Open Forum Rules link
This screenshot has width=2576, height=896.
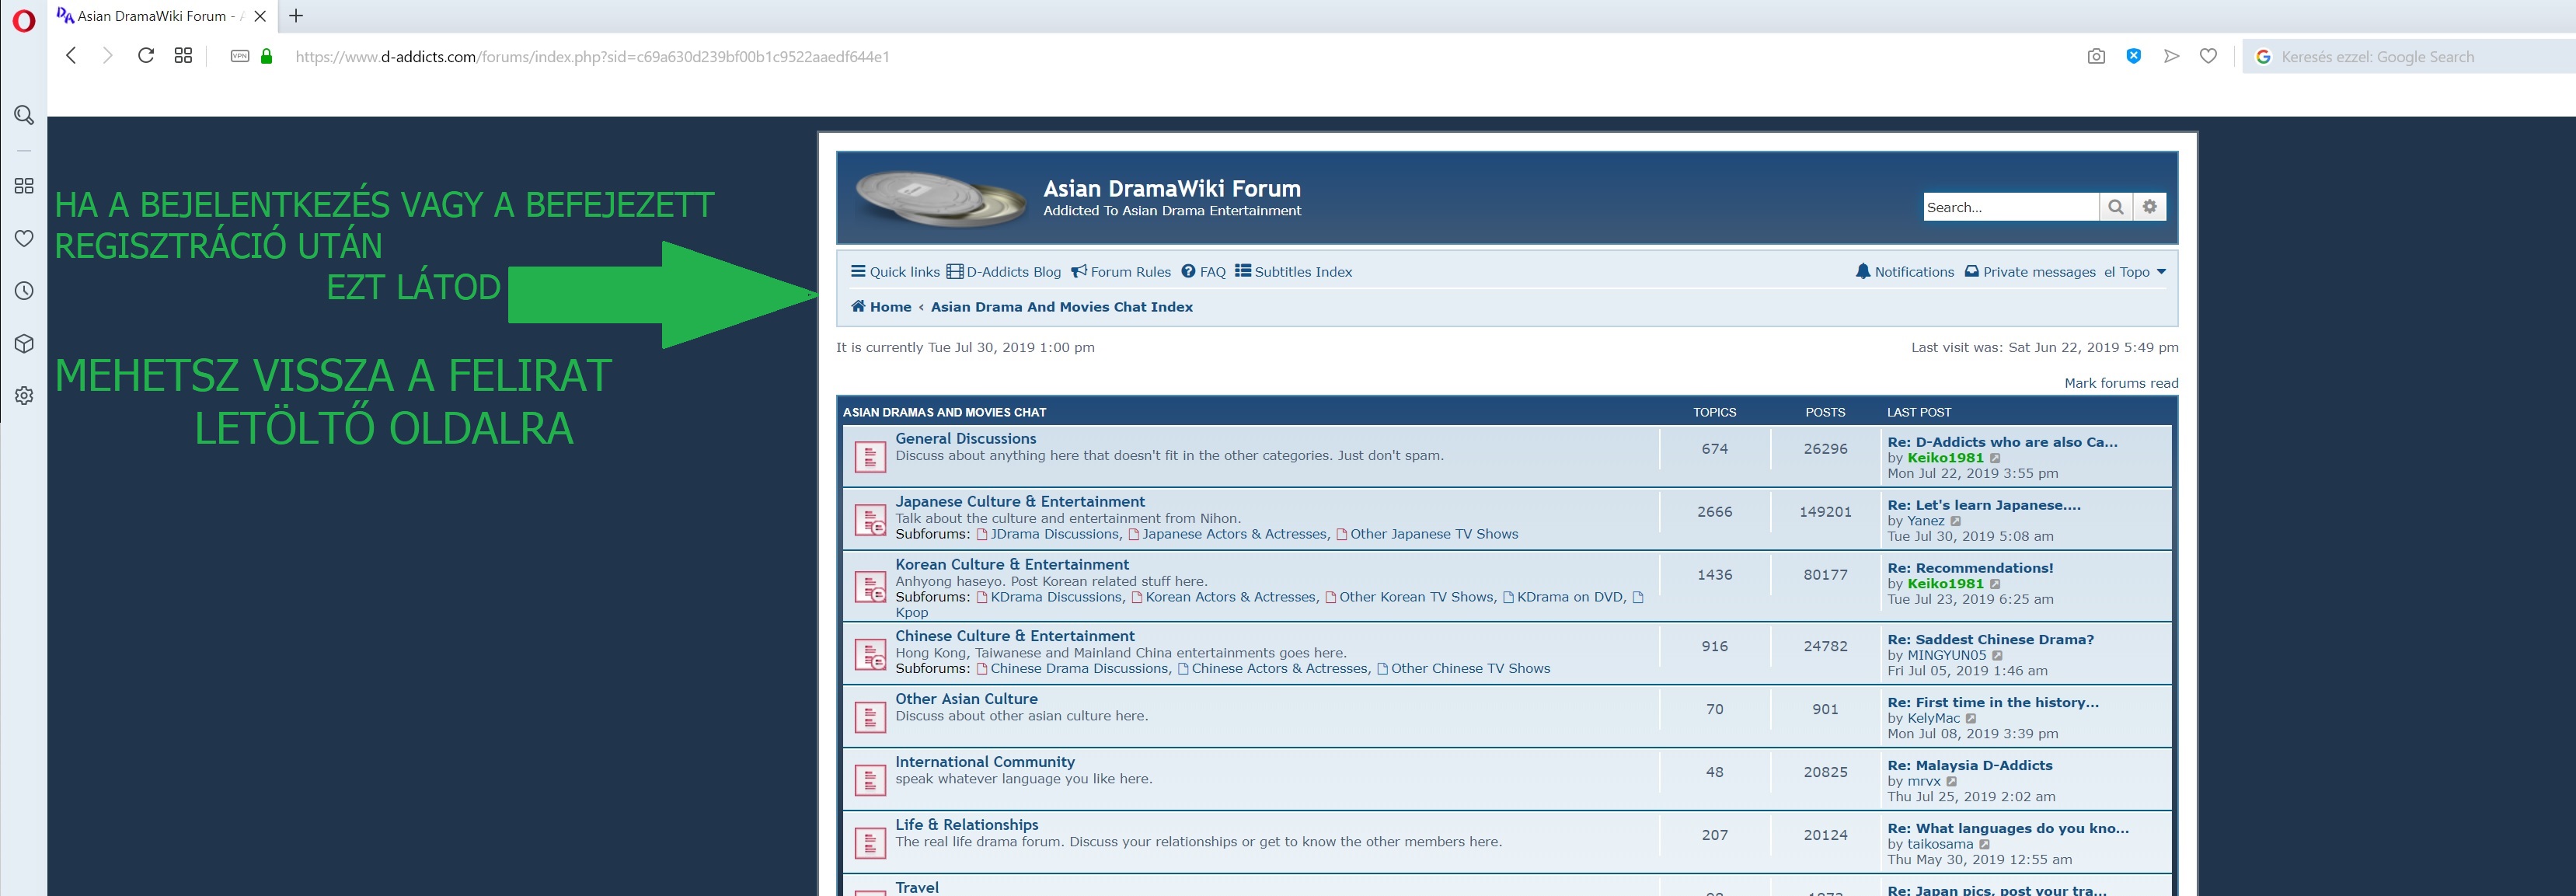tap(1121, 272)
